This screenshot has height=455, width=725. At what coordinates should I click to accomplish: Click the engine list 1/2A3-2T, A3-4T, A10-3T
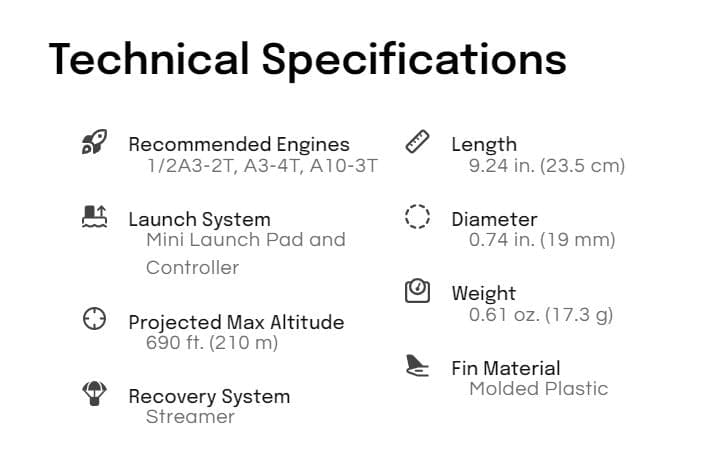[262, 165]
